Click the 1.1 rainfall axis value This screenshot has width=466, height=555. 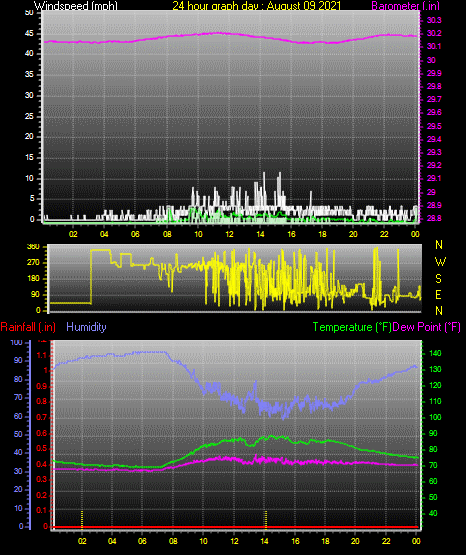[x=42, y=355]
